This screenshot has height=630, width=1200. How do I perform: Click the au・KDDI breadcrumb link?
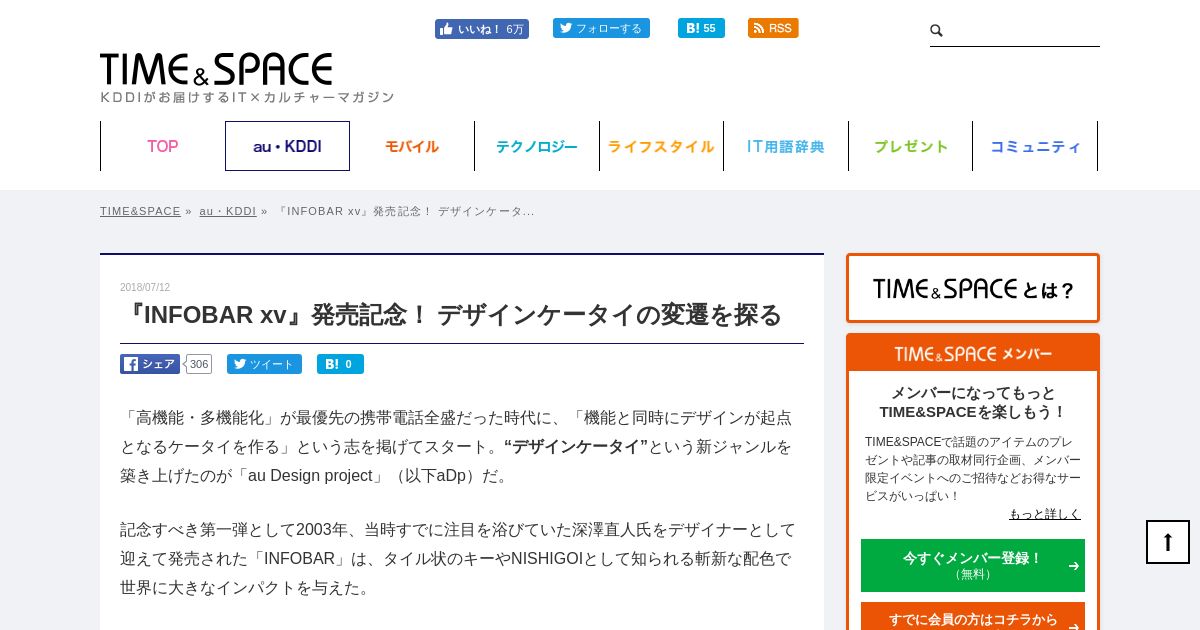point(228,211)
